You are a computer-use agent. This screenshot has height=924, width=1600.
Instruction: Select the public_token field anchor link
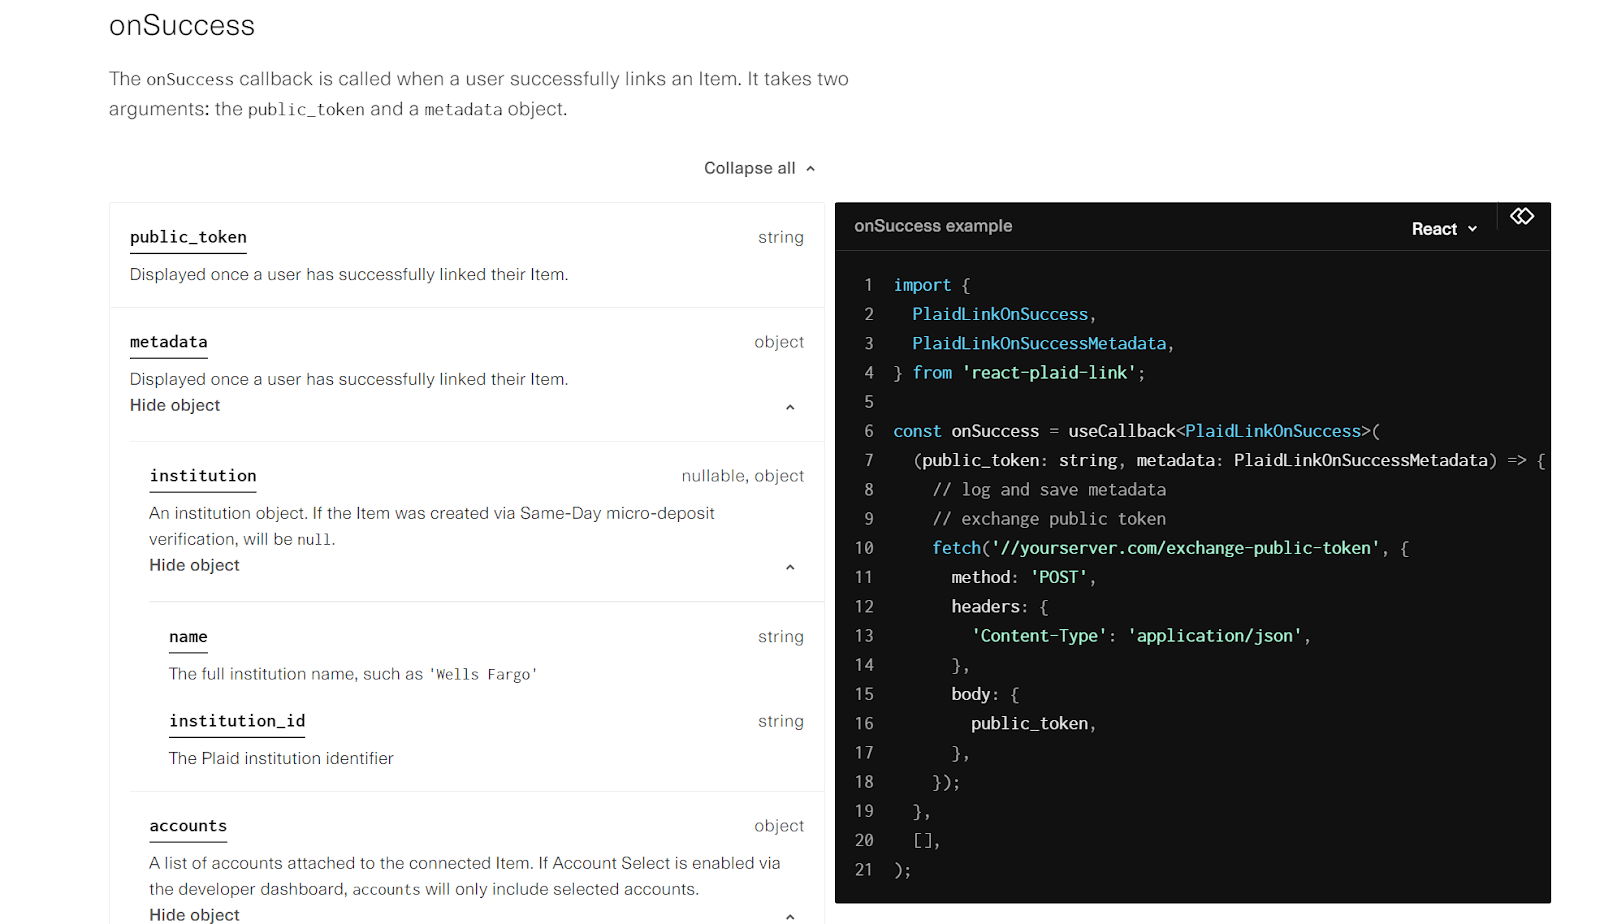point(188,237)
